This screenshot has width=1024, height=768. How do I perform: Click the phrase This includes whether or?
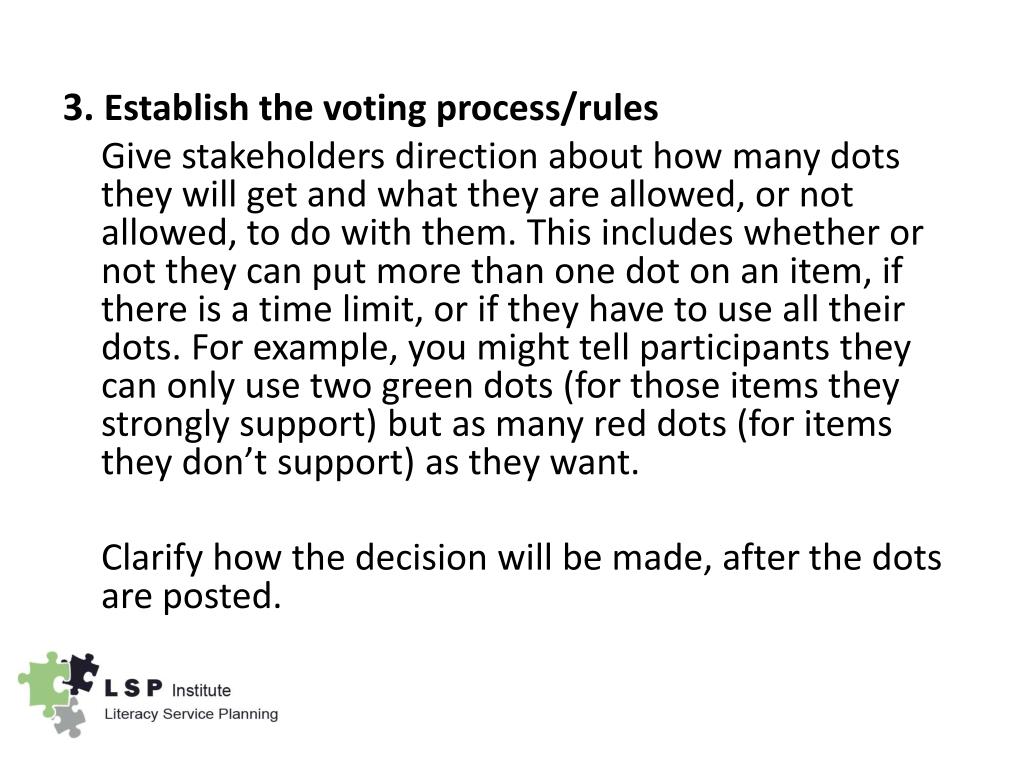(724, 233)
